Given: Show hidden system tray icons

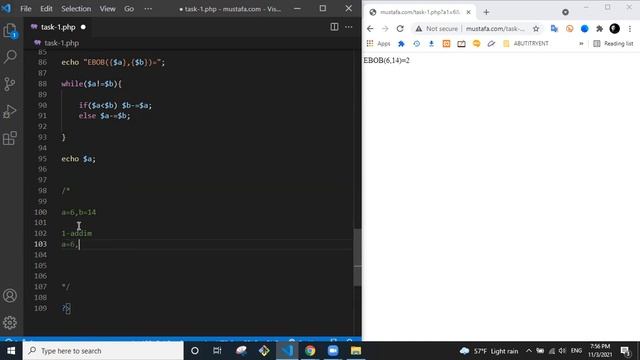Looking at the screenshot, I should tap(529, 351).
